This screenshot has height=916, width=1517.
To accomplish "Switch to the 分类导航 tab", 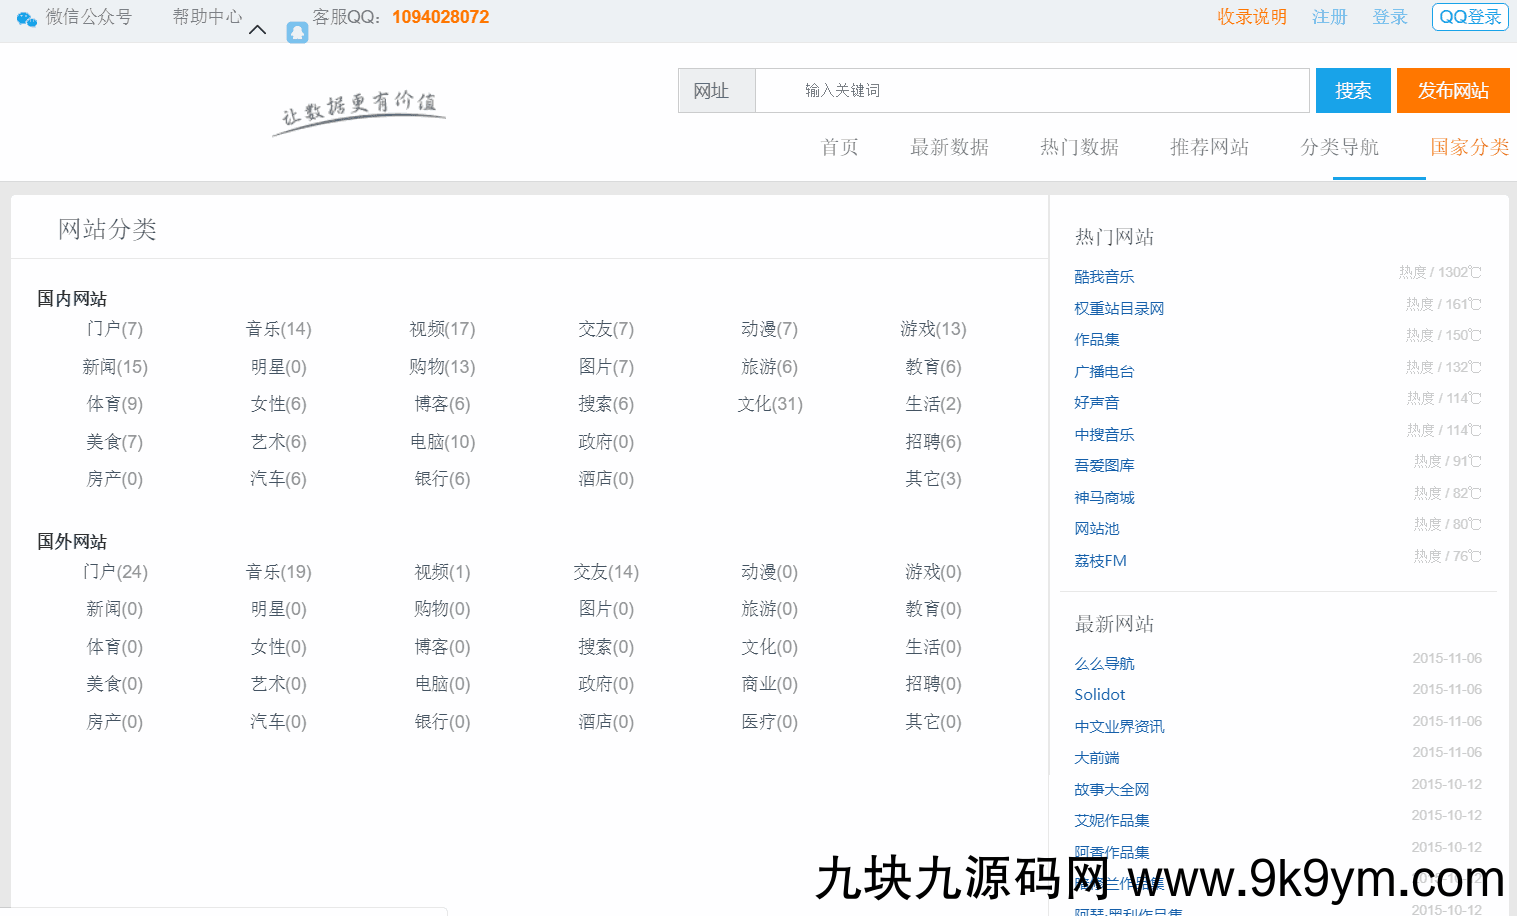I will [1339, 147].
